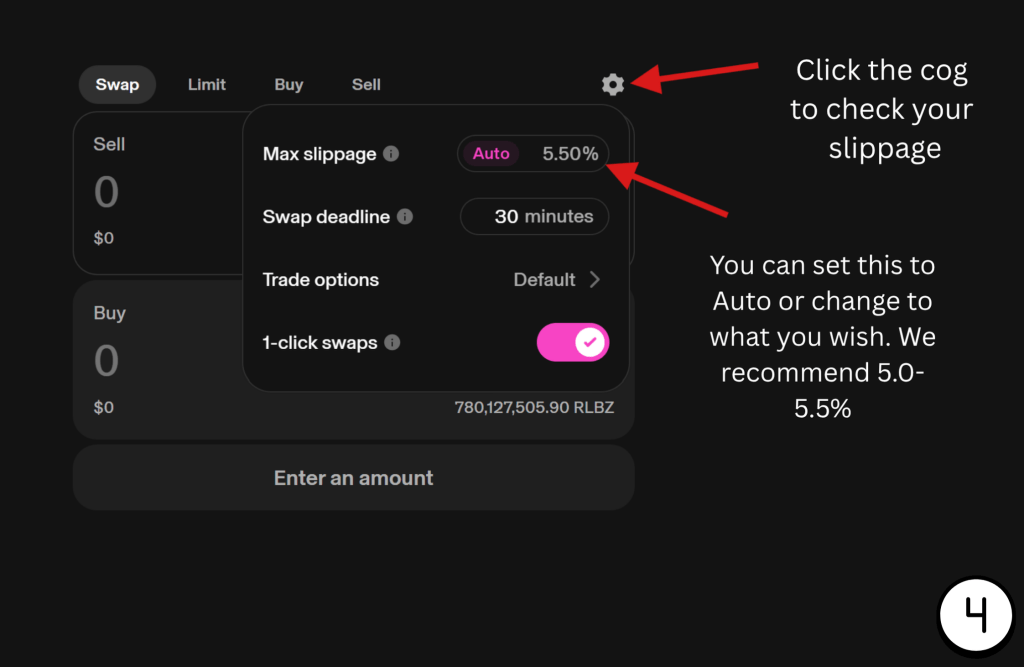The image size is (1024, 667).
Task: Open the swap settings cog
Action: pos(613,84)
